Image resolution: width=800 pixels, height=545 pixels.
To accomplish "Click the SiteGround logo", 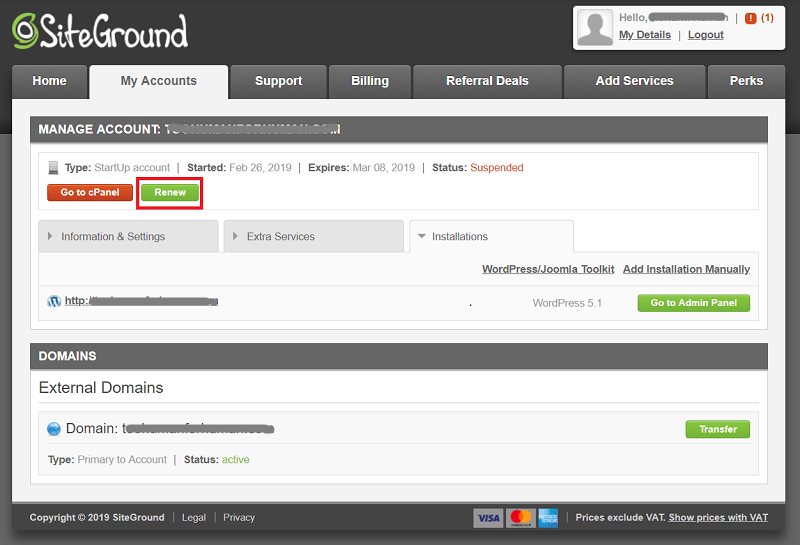I will tap(100, 32).
